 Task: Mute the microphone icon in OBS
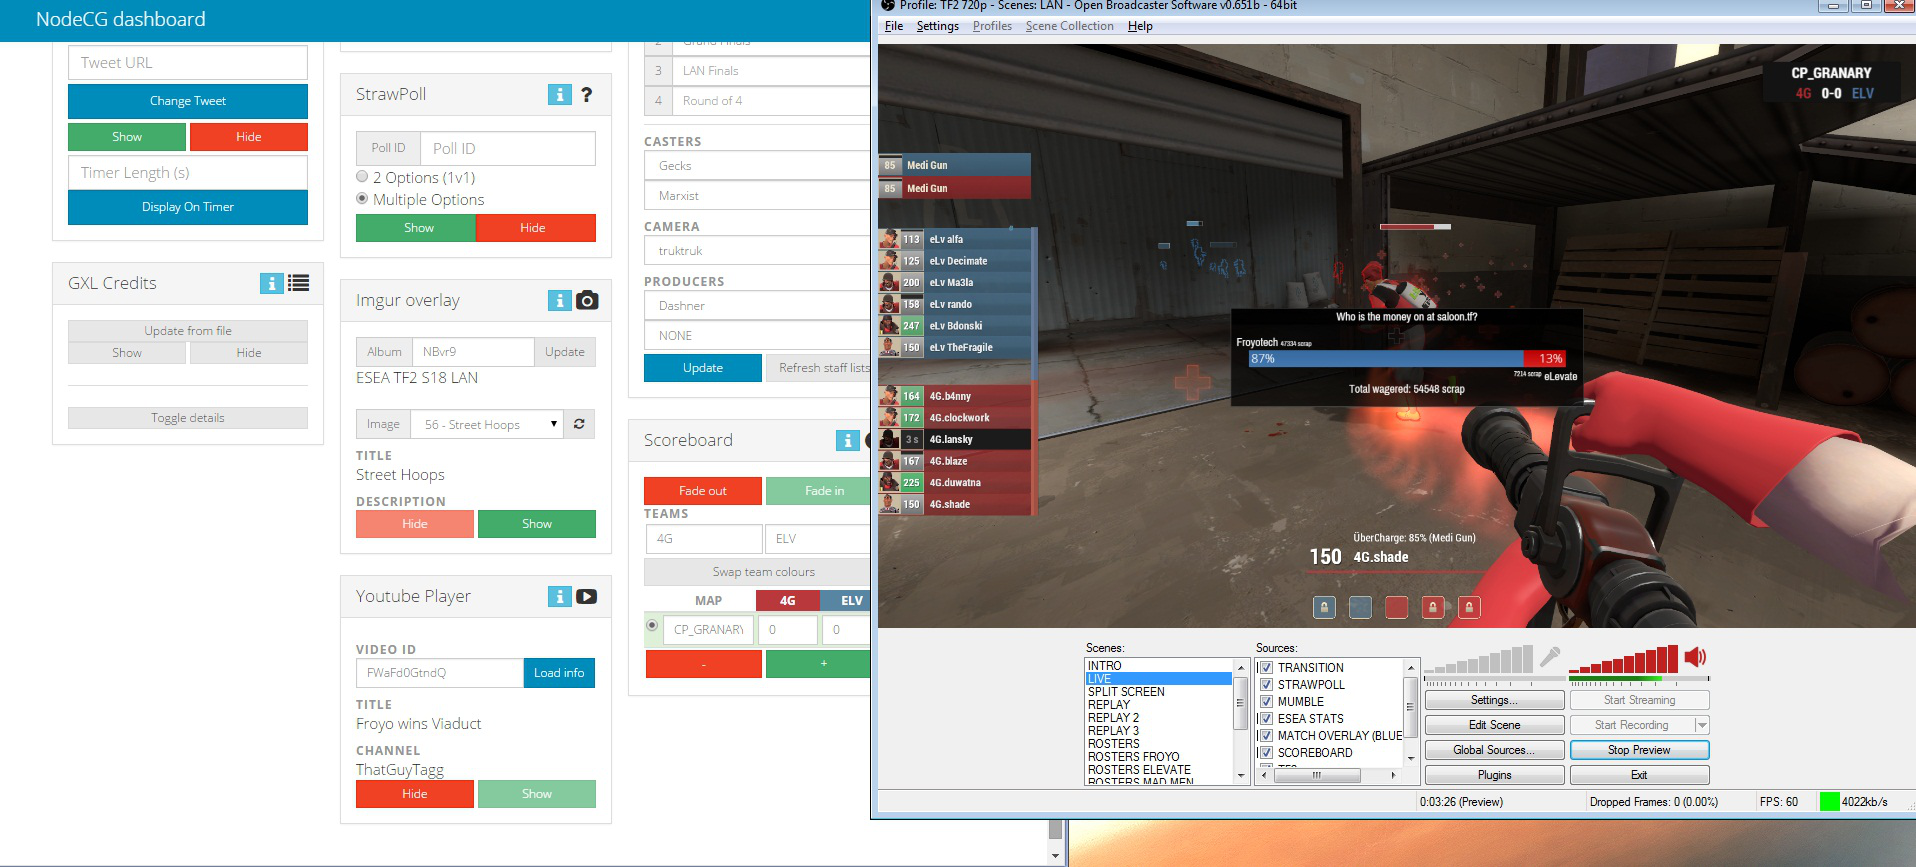[x=1550, y=657]
